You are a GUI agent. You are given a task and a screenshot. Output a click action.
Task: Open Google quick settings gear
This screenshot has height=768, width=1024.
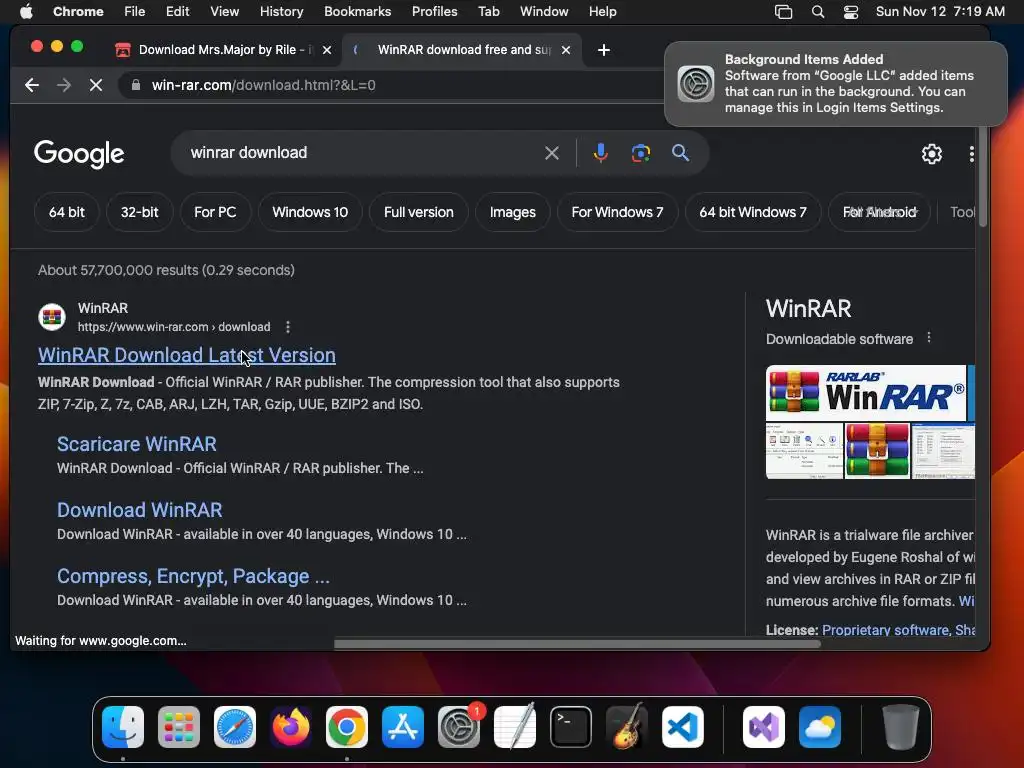931,153
